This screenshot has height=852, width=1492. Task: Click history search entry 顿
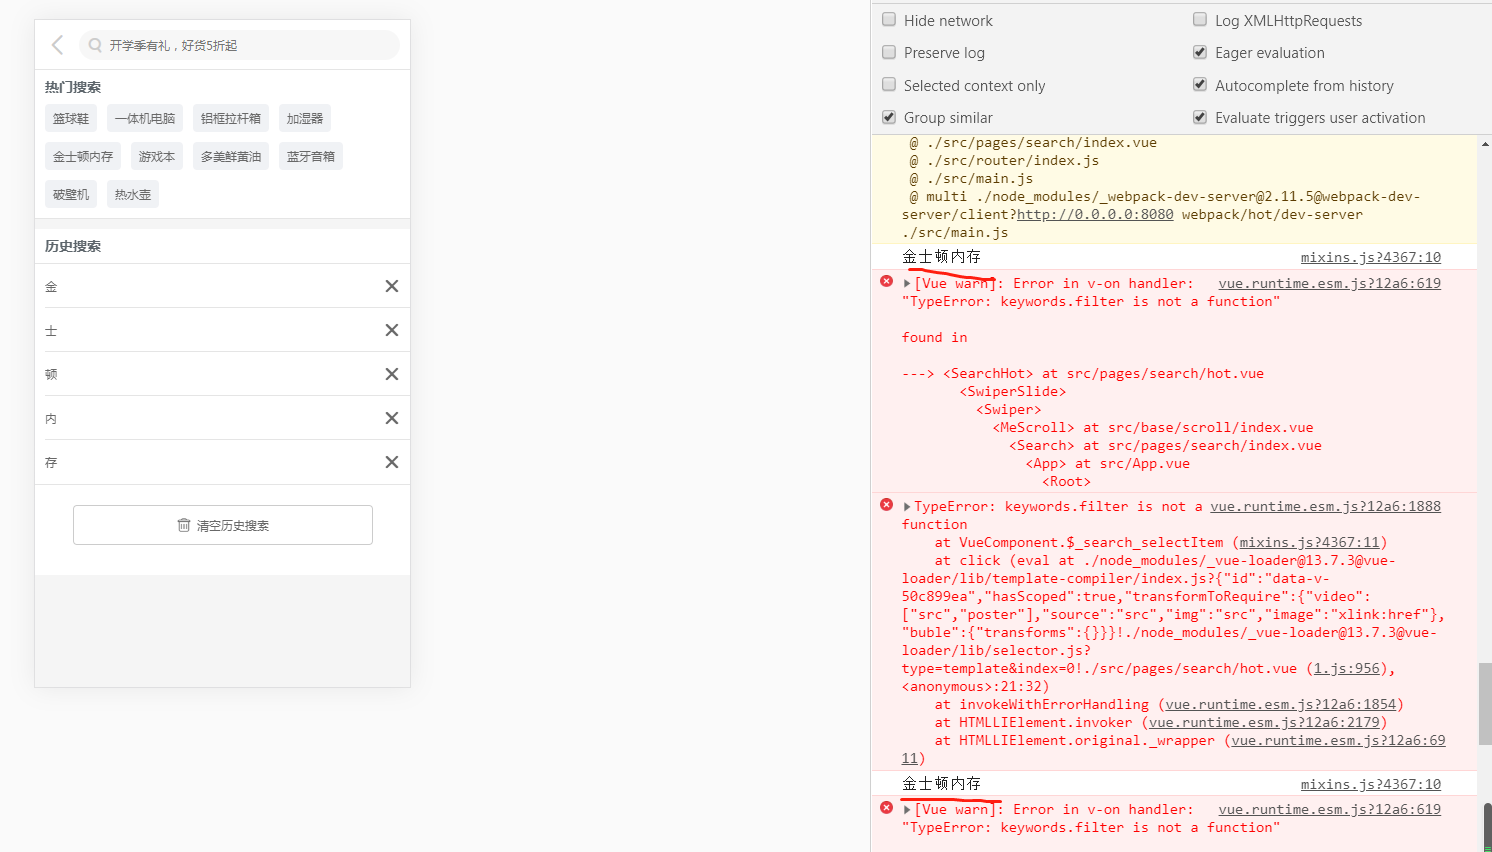pyautogui.click(x=51, y=374)
